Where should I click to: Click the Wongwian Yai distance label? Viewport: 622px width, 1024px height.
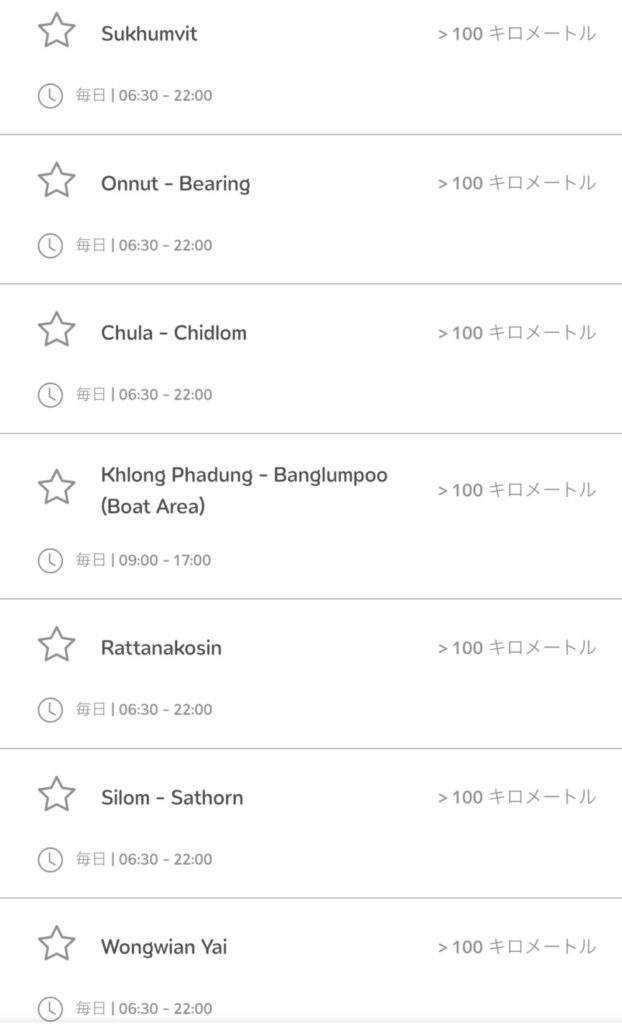point(516,946)
